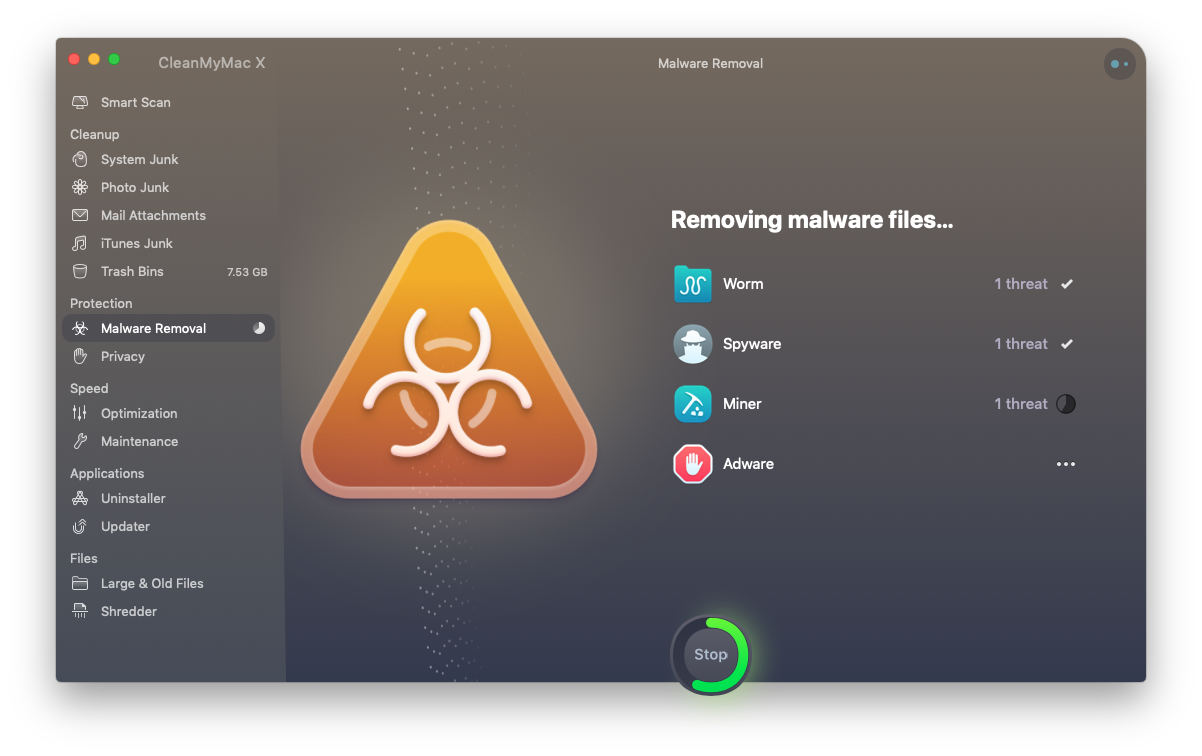Stop the malware removal process
The image size is (1202, 756).
tap(710, 654)
